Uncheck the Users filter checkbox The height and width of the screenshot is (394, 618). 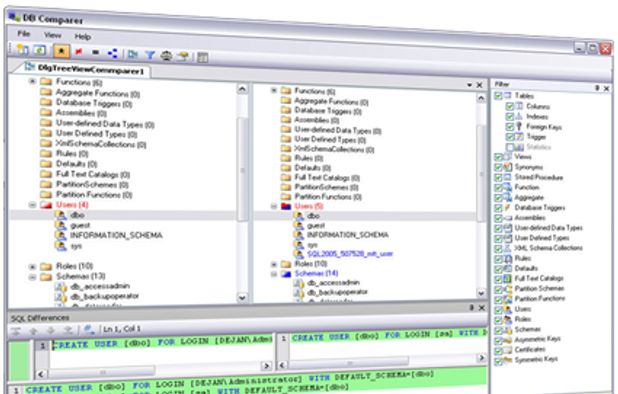pyautogui.click(x=499, y=309)
